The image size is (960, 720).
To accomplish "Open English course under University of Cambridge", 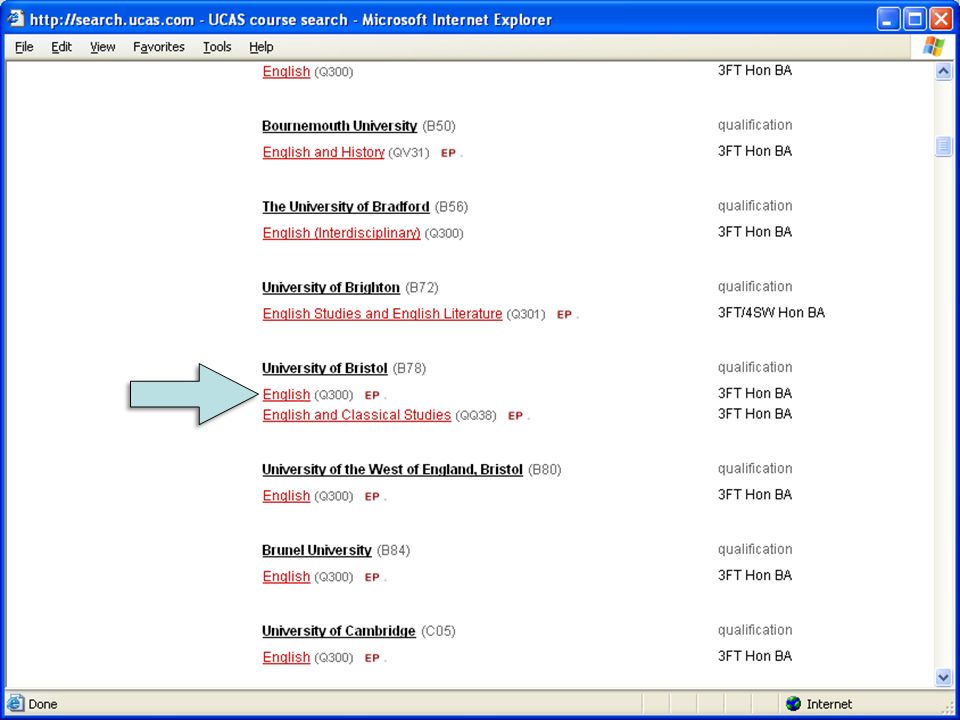I will [x=286, y=658].
